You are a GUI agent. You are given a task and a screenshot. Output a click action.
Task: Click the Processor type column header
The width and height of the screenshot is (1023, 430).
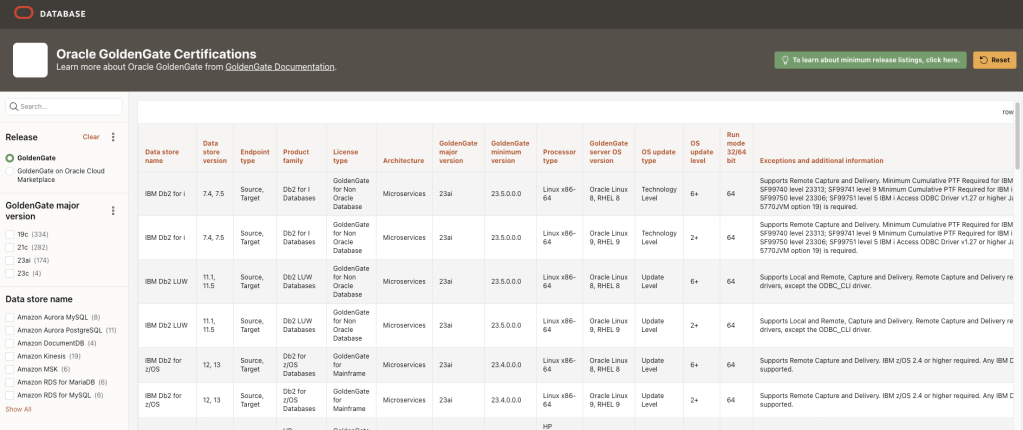tap(556, 154)
